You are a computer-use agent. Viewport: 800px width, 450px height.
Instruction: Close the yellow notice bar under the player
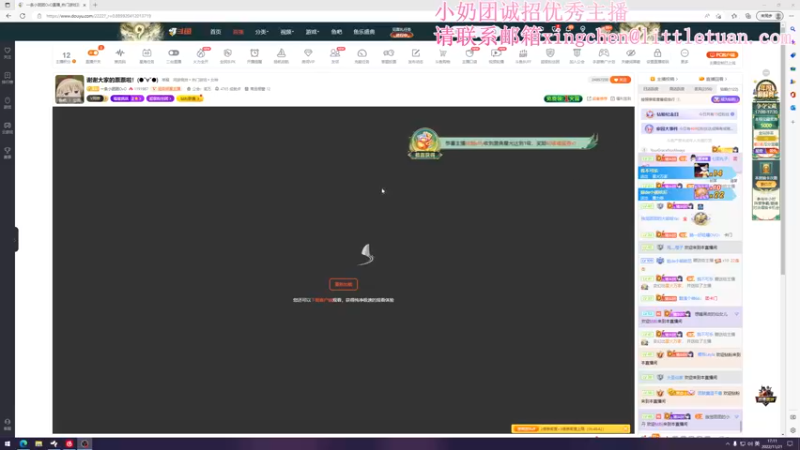pos(626,429)
